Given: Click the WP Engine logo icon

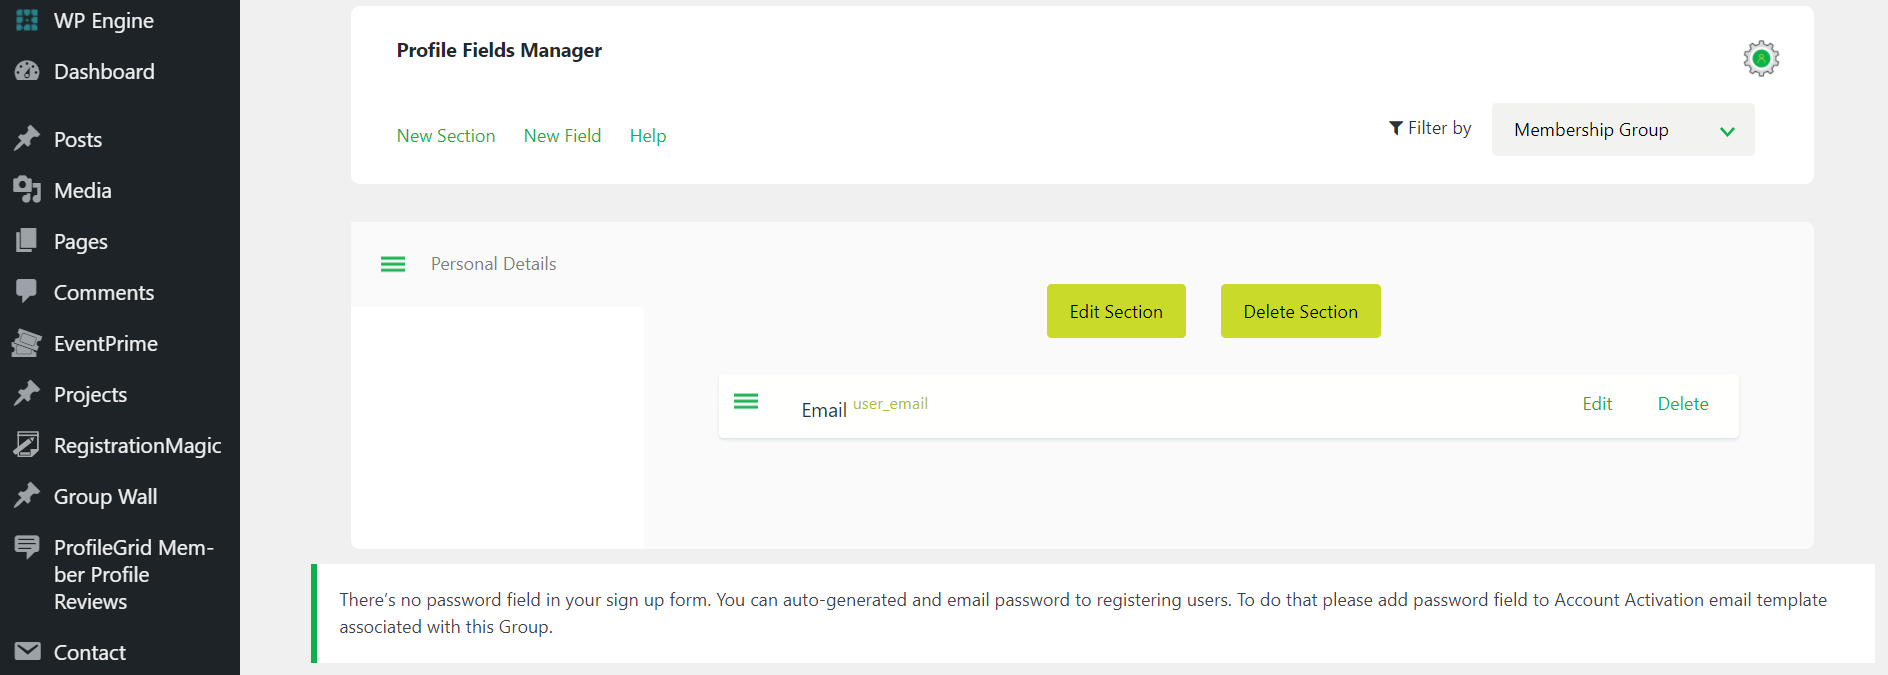Looking at the screenshot, I should click(x=27, y=20).
